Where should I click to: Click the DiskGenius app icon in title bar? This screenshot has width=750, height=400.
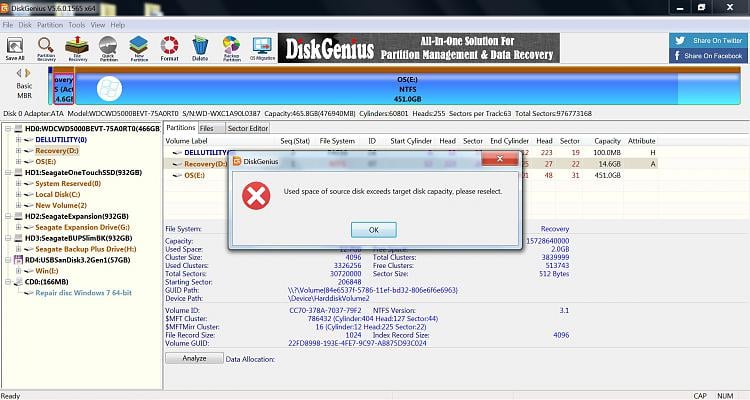tap(5, 8)
